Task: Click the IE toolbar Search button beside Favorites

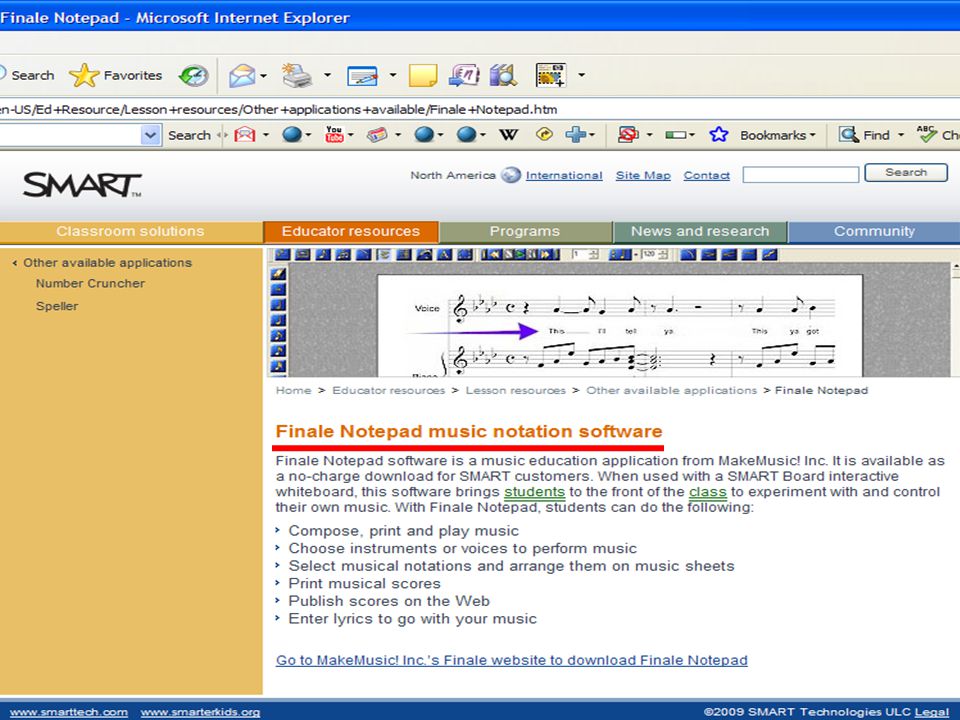Action: [27, 75]
